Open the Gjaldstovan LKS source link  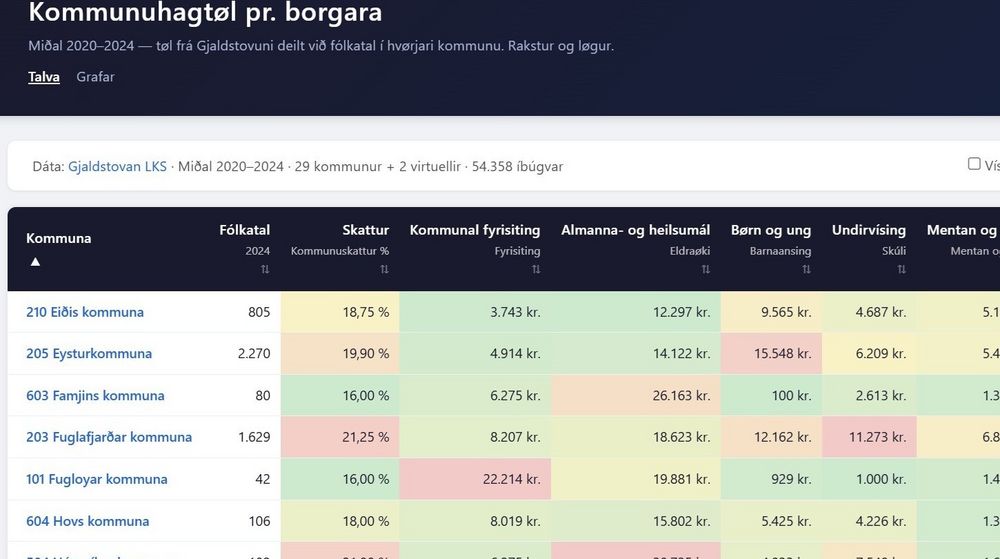pyautogui.click(x=117, y=166)
